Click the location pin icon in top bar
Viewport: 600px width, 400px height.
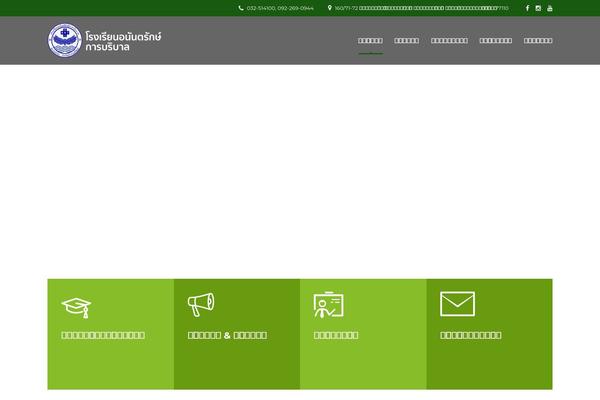tap(329, 8)
